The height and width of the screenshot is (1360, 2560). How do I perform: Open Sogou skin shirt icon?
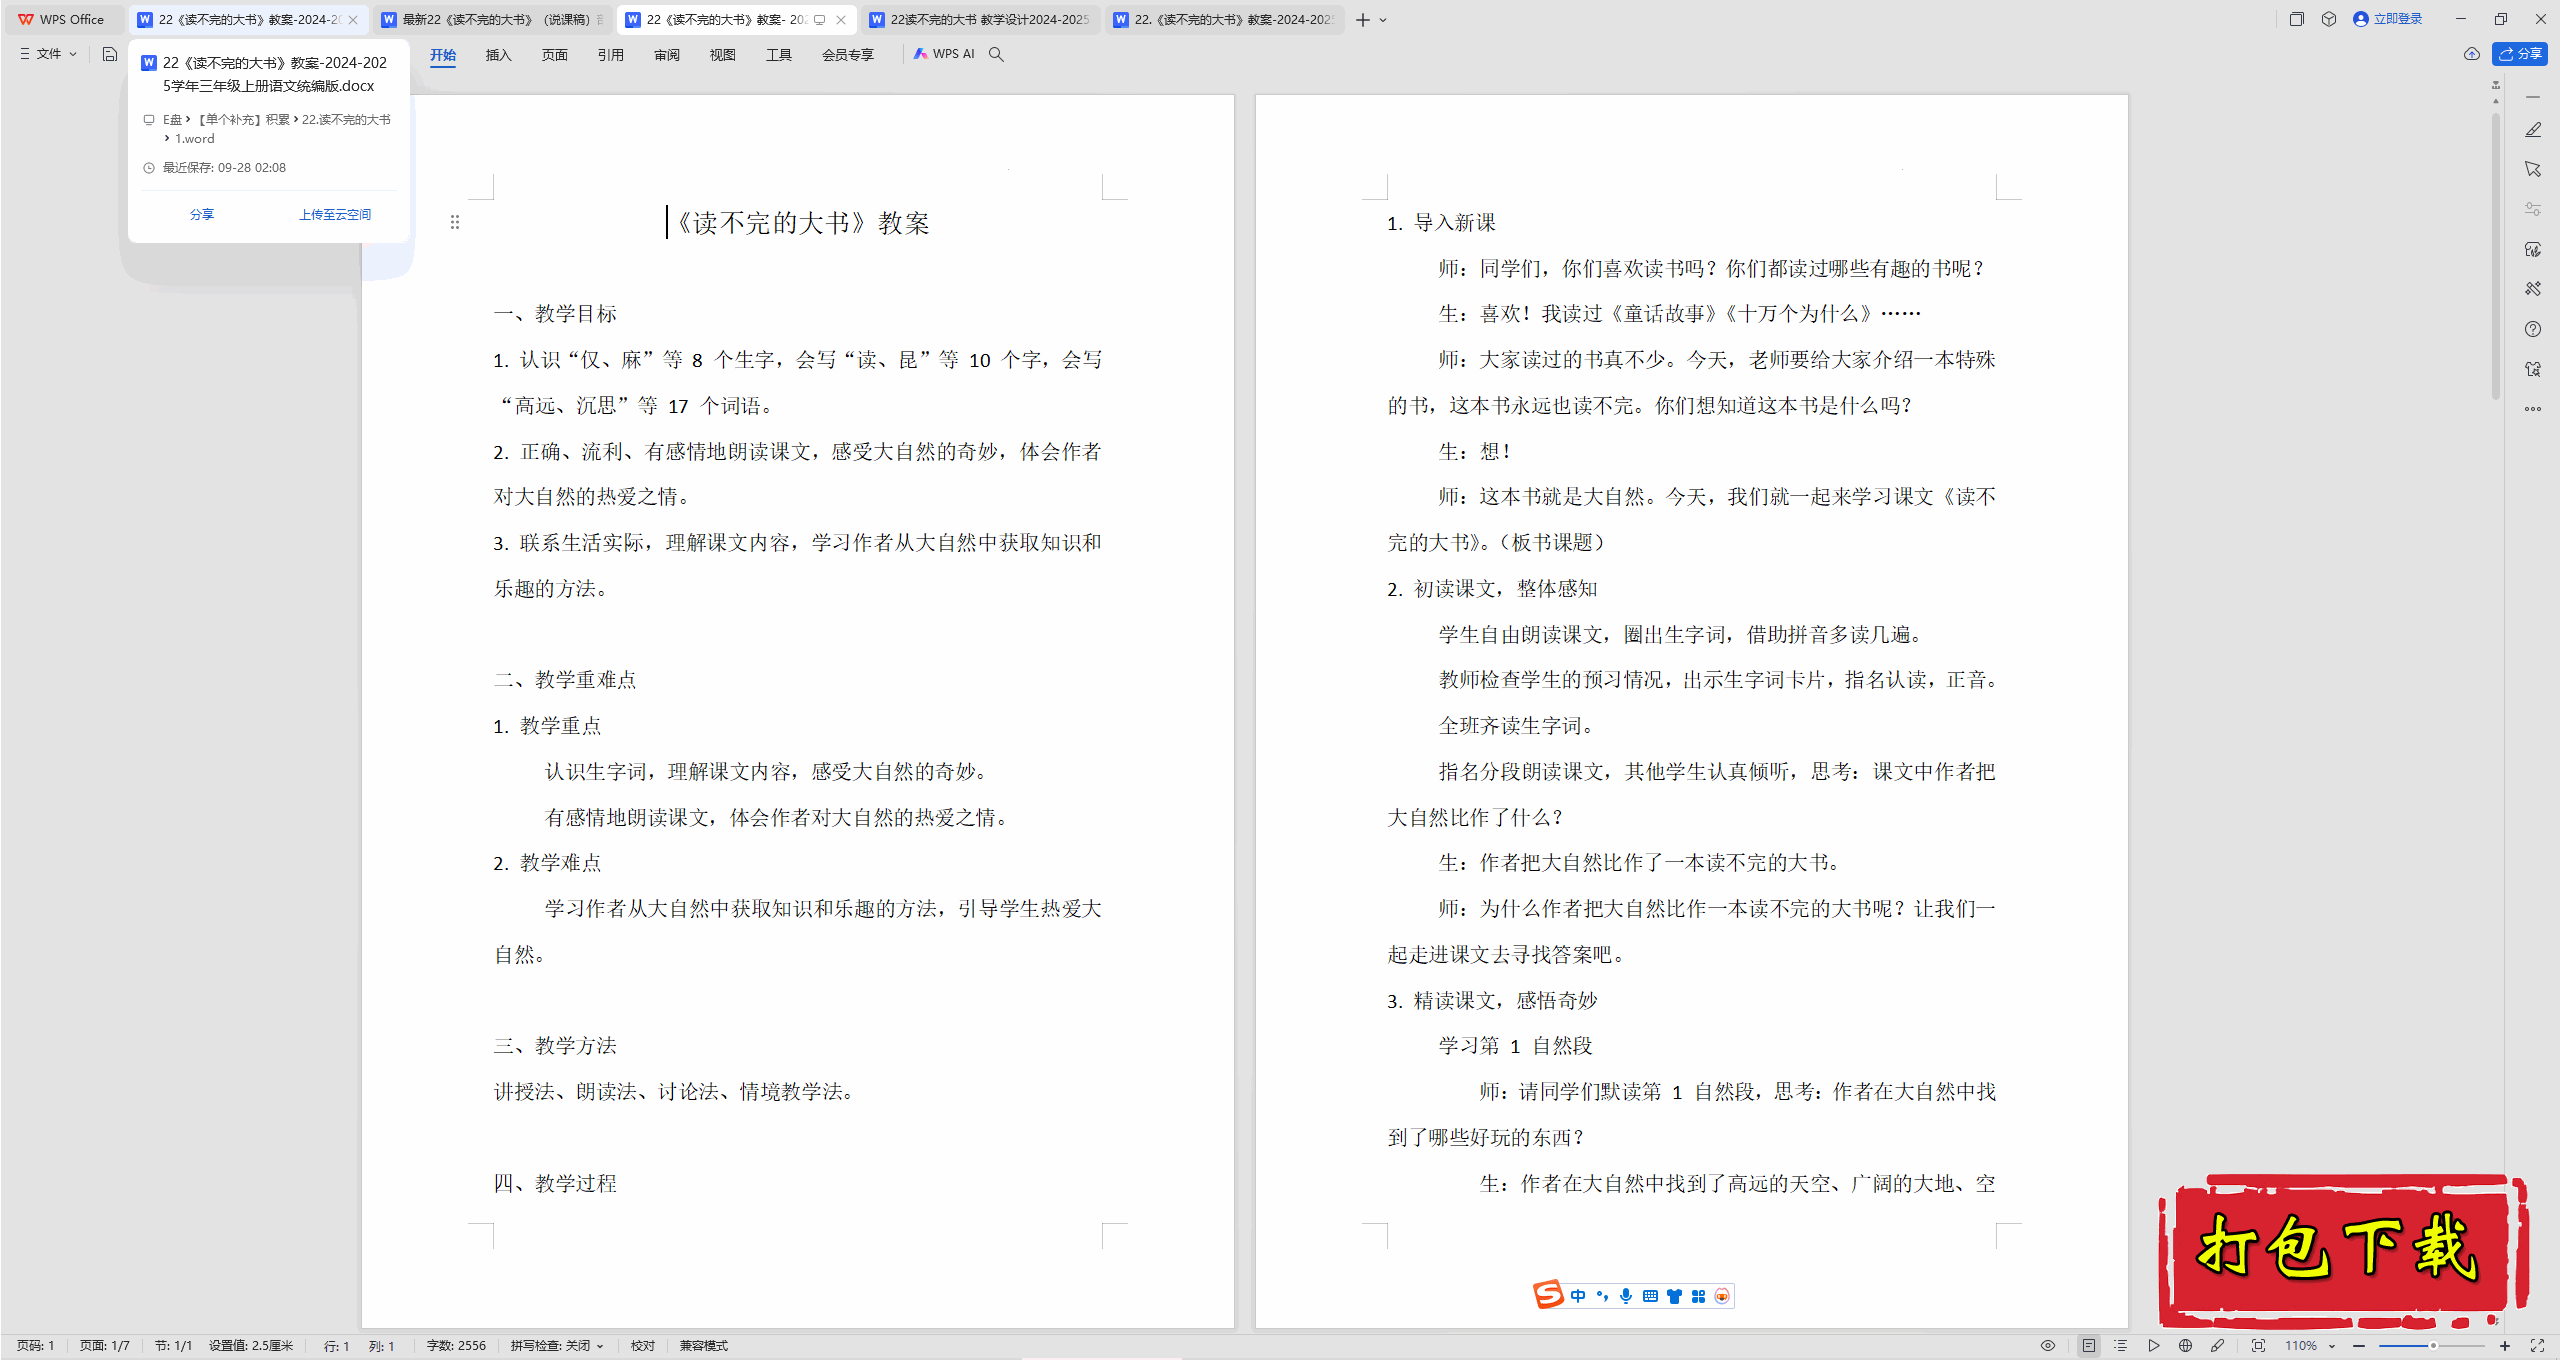(x=1674, y=1296)
